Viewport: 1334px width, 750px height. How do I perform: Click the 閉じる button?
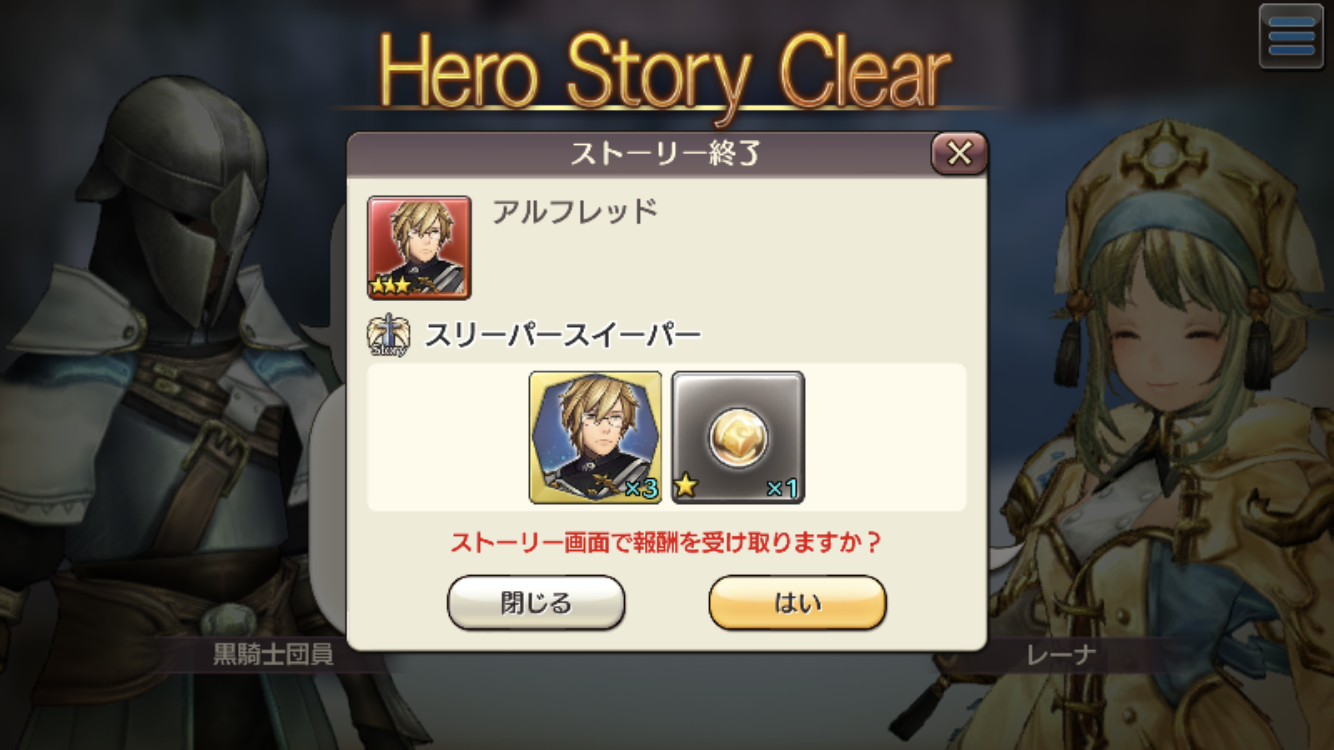click(536, 603)
